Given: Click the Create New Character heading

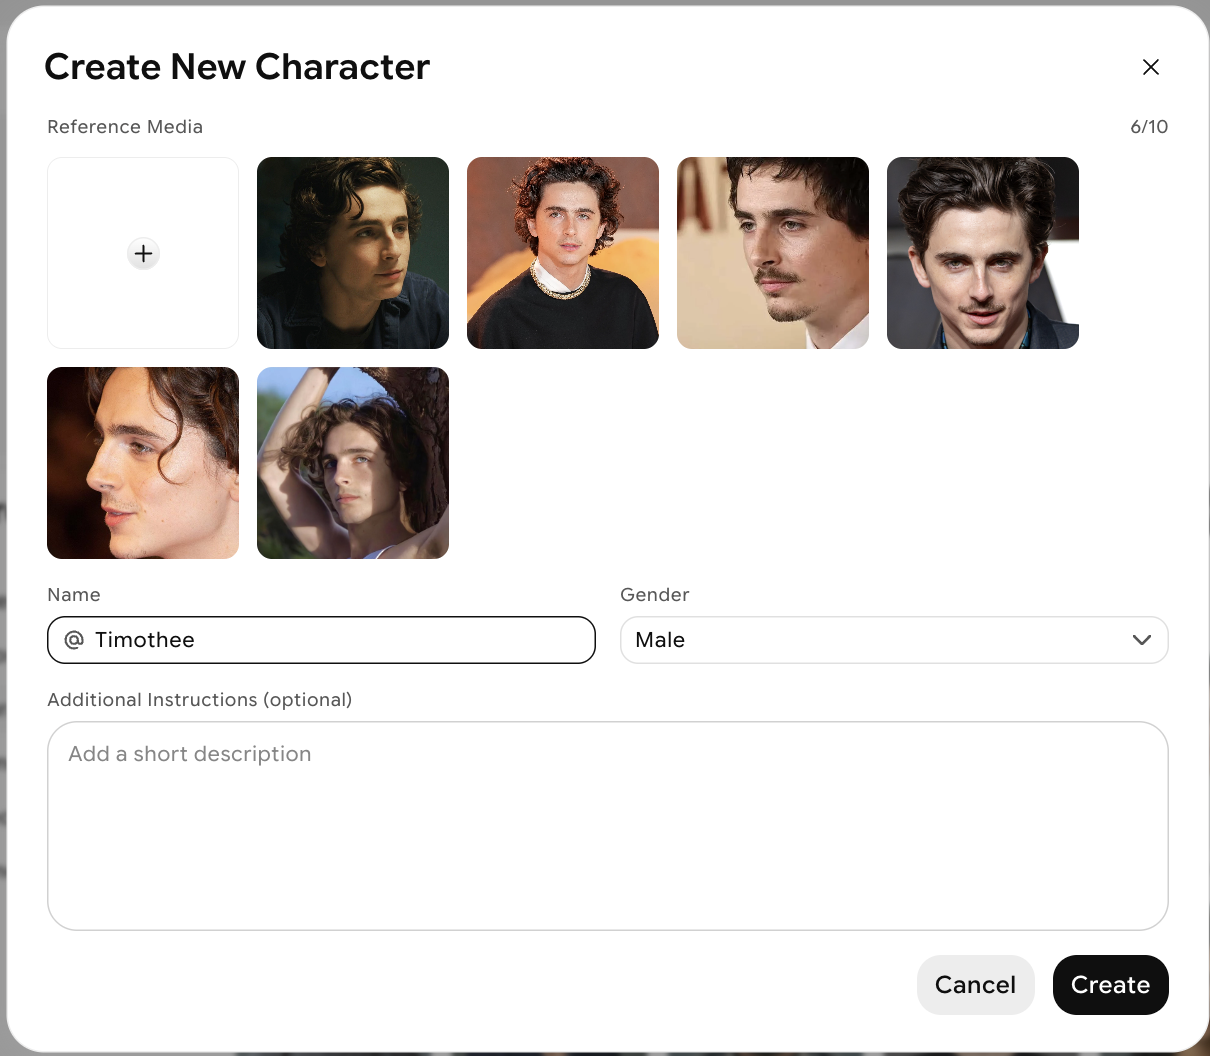Looking at the screenshot, I should tap(237, 67).
